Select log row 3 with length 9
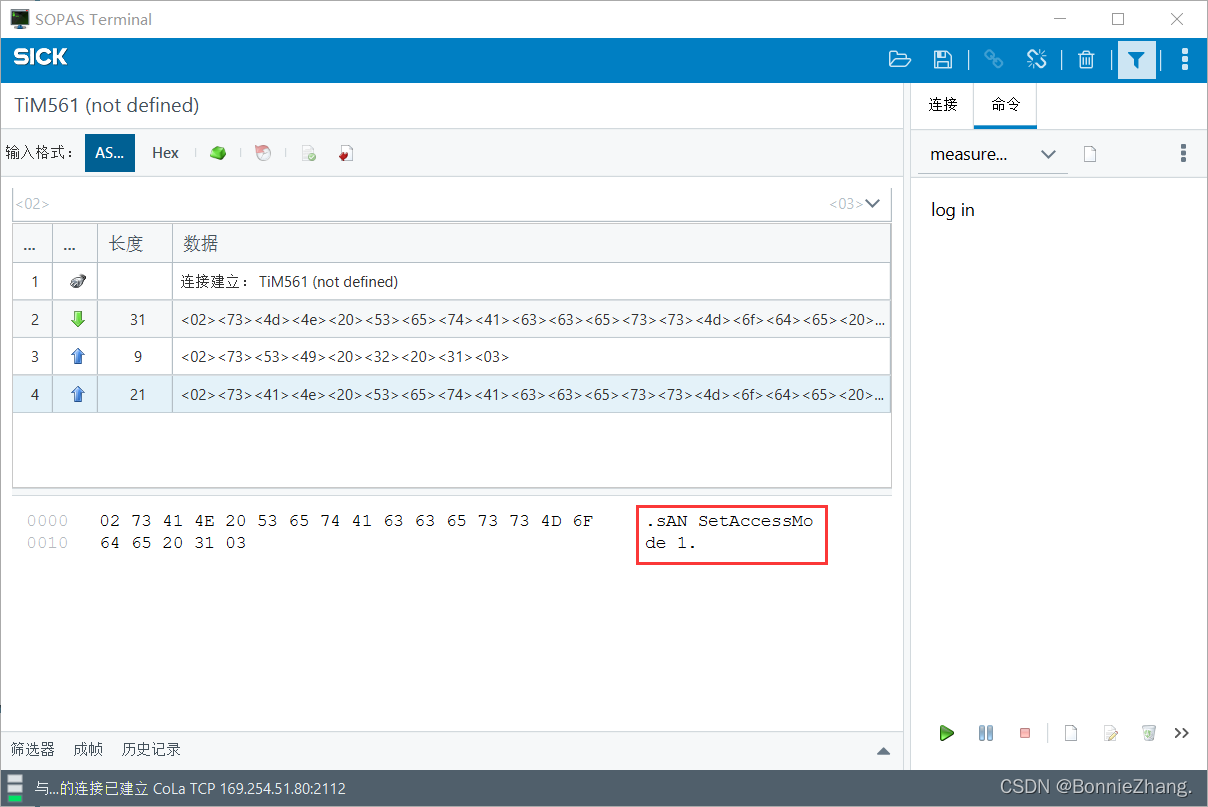Image resolution: width=1208 pixels, height=807 pixels. pos(451,357)
